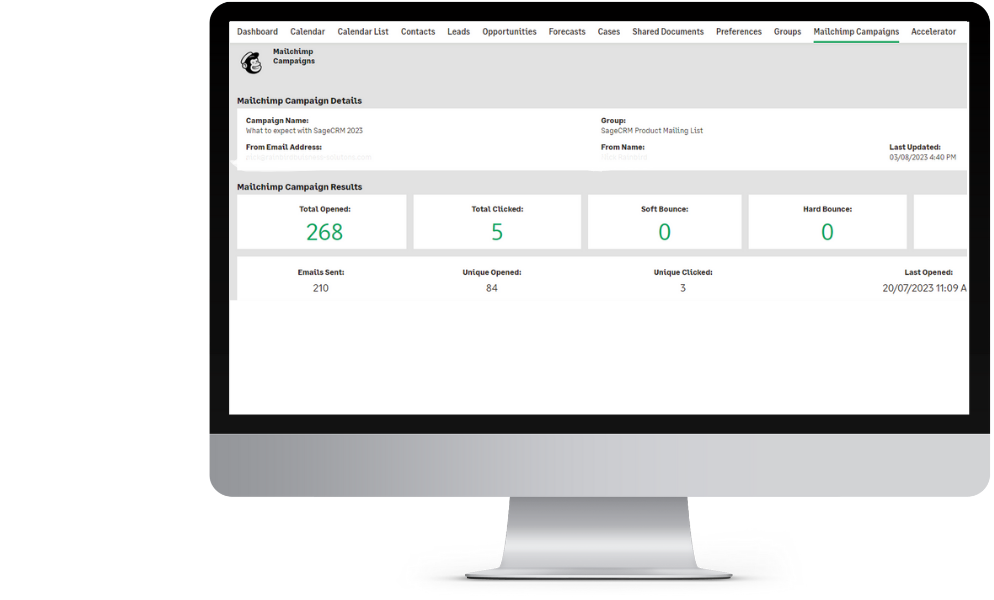
Task: Click the Mailchimp Campaigns heading beside the logo
Action: (294, 56)
